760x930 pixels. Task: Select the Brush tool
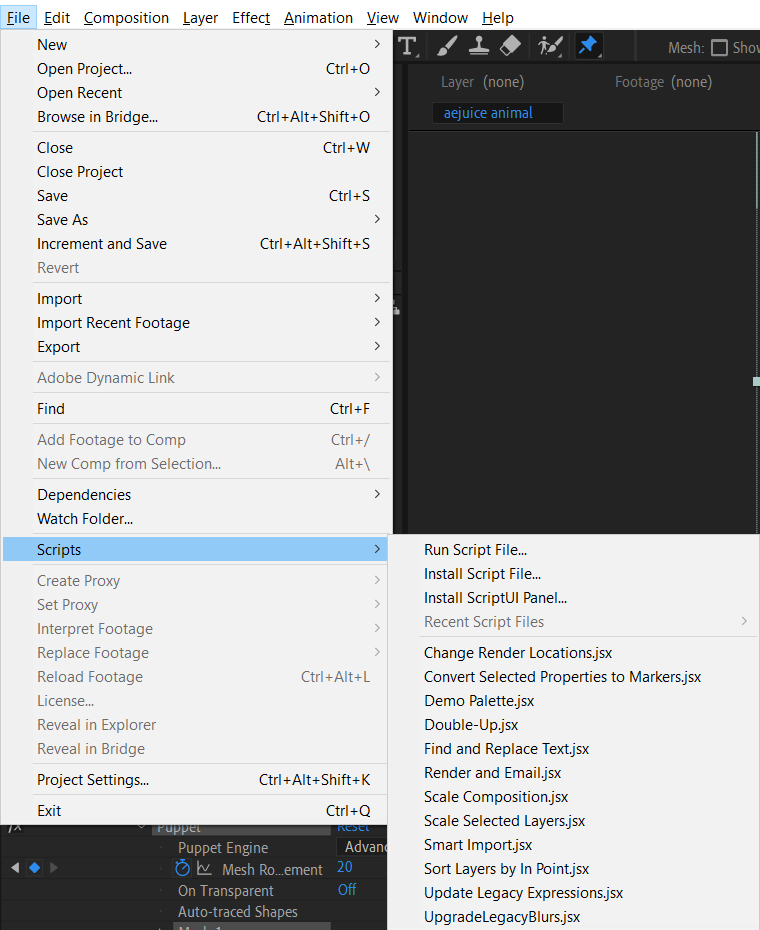pos(447,46)
